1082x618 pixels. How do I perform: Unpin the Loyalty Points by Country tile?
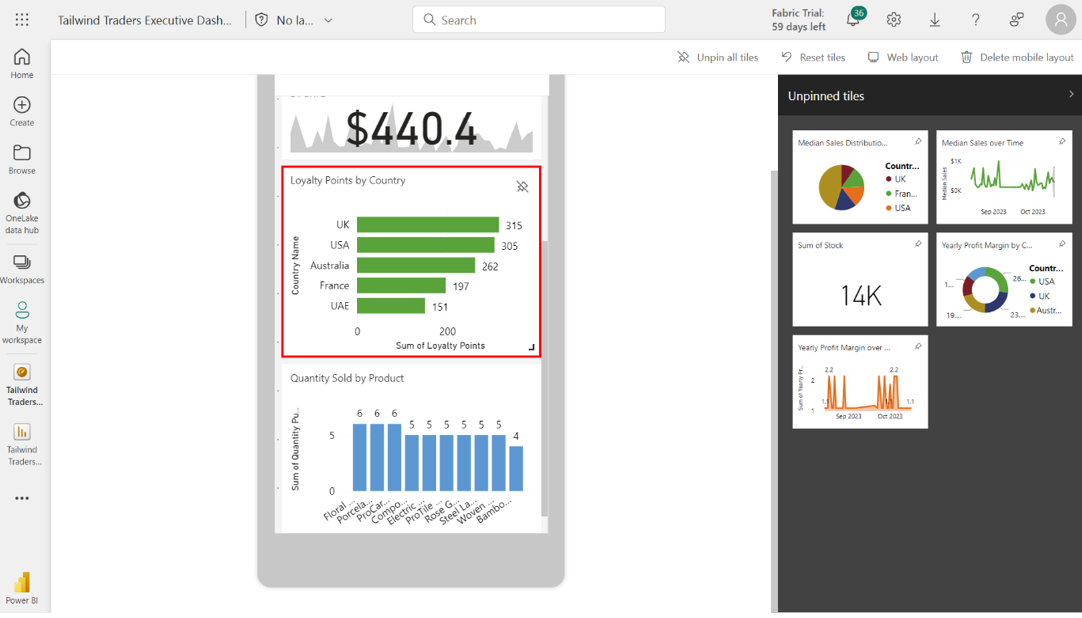[522, 187]
